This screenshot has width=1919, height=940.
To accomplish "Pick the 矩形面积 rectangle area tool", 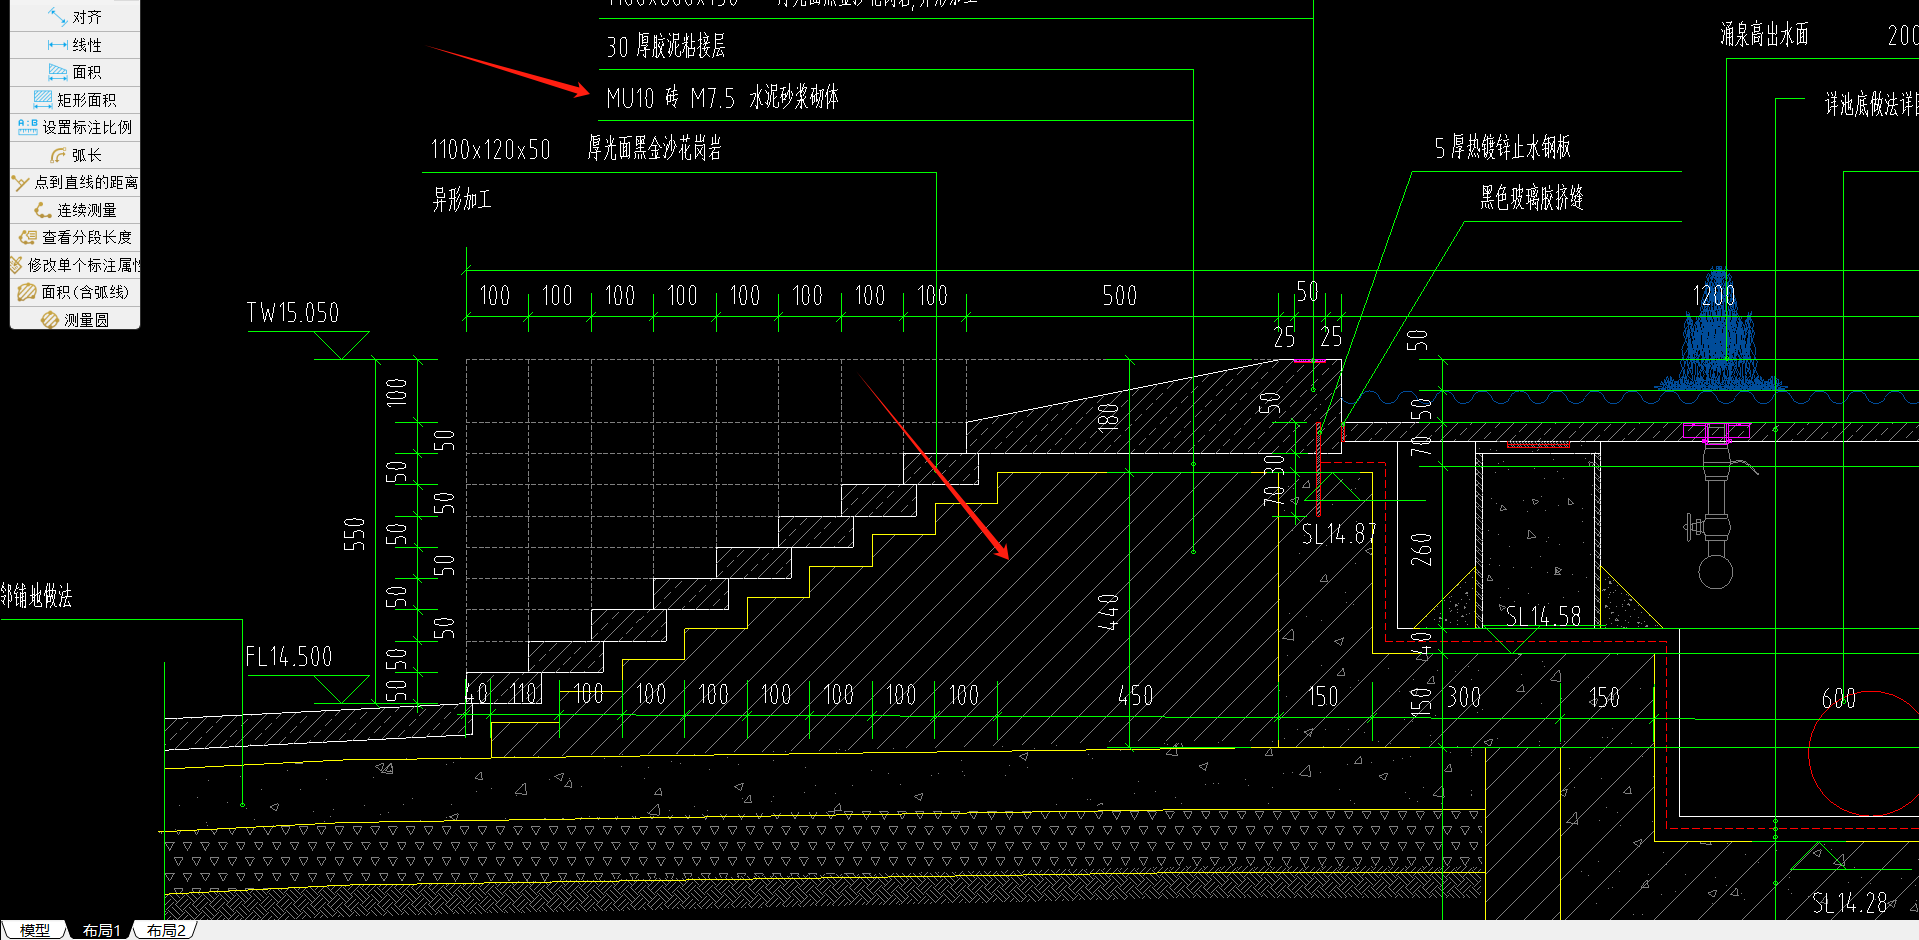I will [75, 100].
